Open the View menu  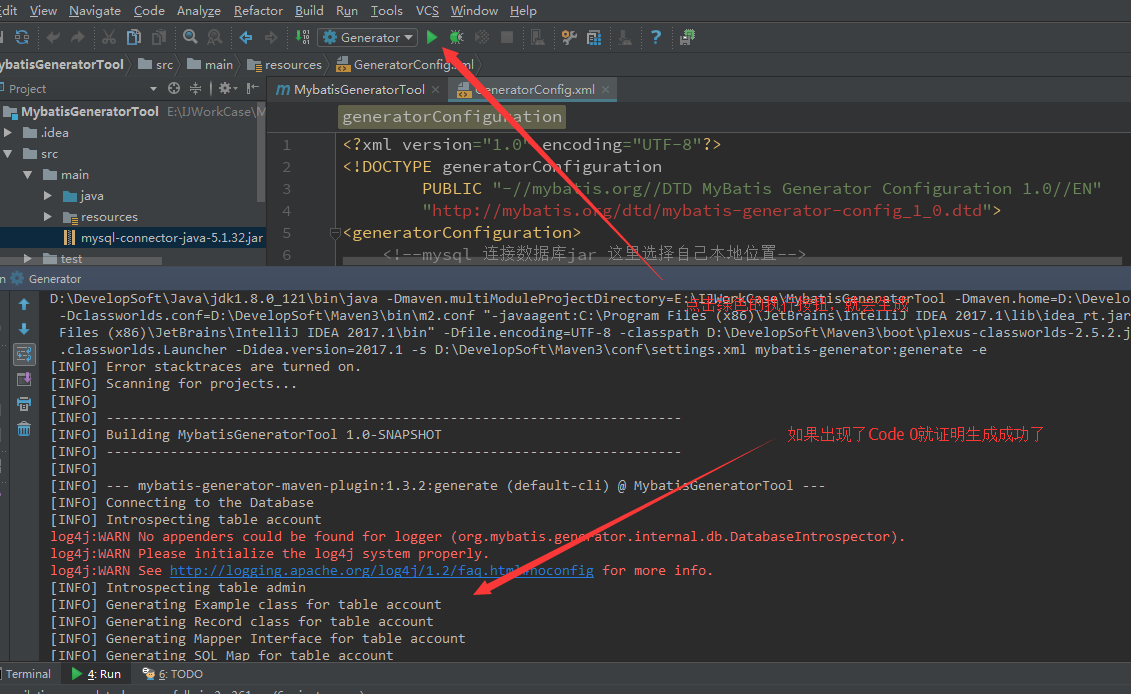pyautogui.click(x=43, y=11)
